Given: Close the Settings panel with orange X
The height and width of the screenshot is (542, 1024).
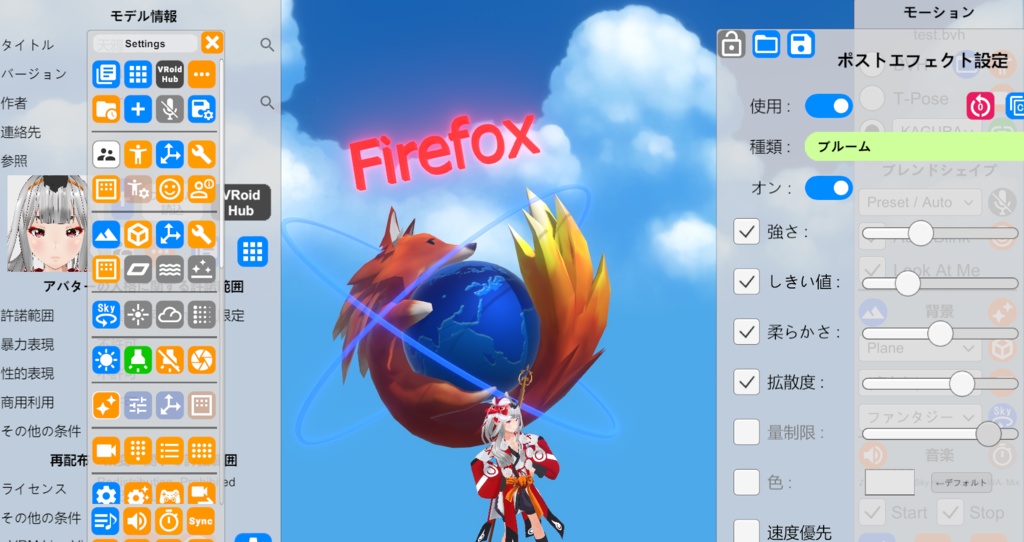Looking at the screenshot, I should coord(212,43).
